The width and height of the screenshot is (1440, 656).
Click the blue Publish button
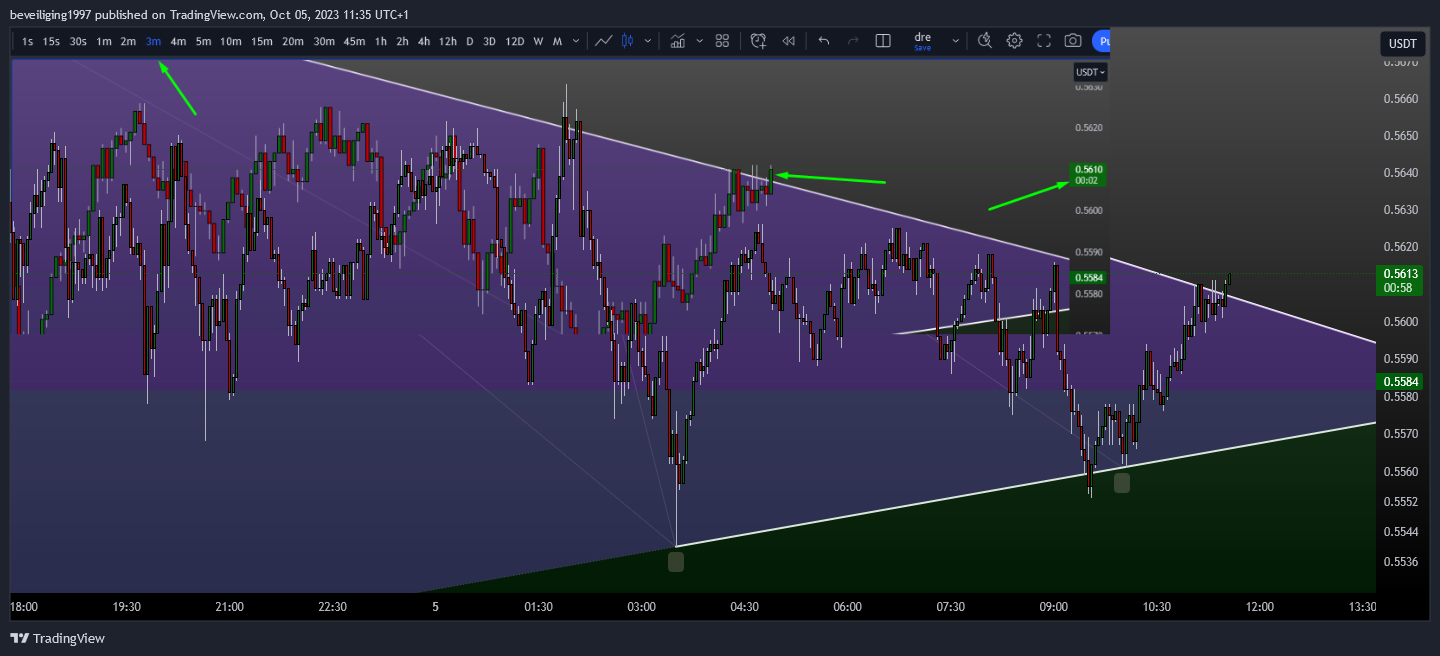pyautogui.click(x=1101, y=41)
